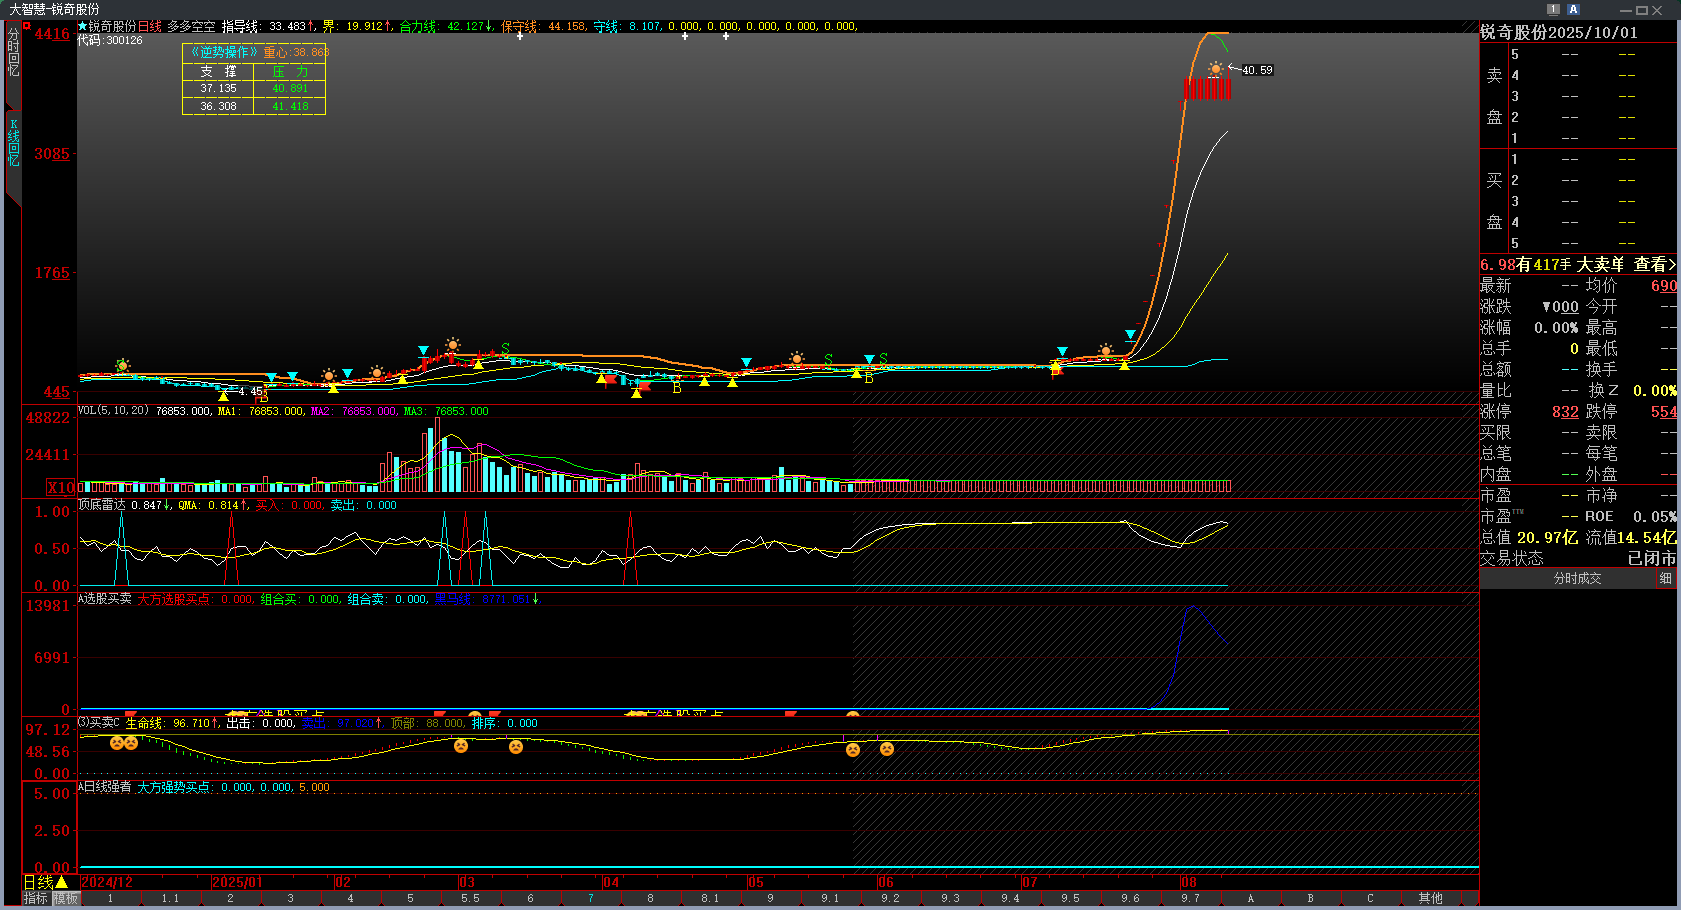Click the leftmost sun icon on the price line
1681x910 pixels.
pos(122,366)
